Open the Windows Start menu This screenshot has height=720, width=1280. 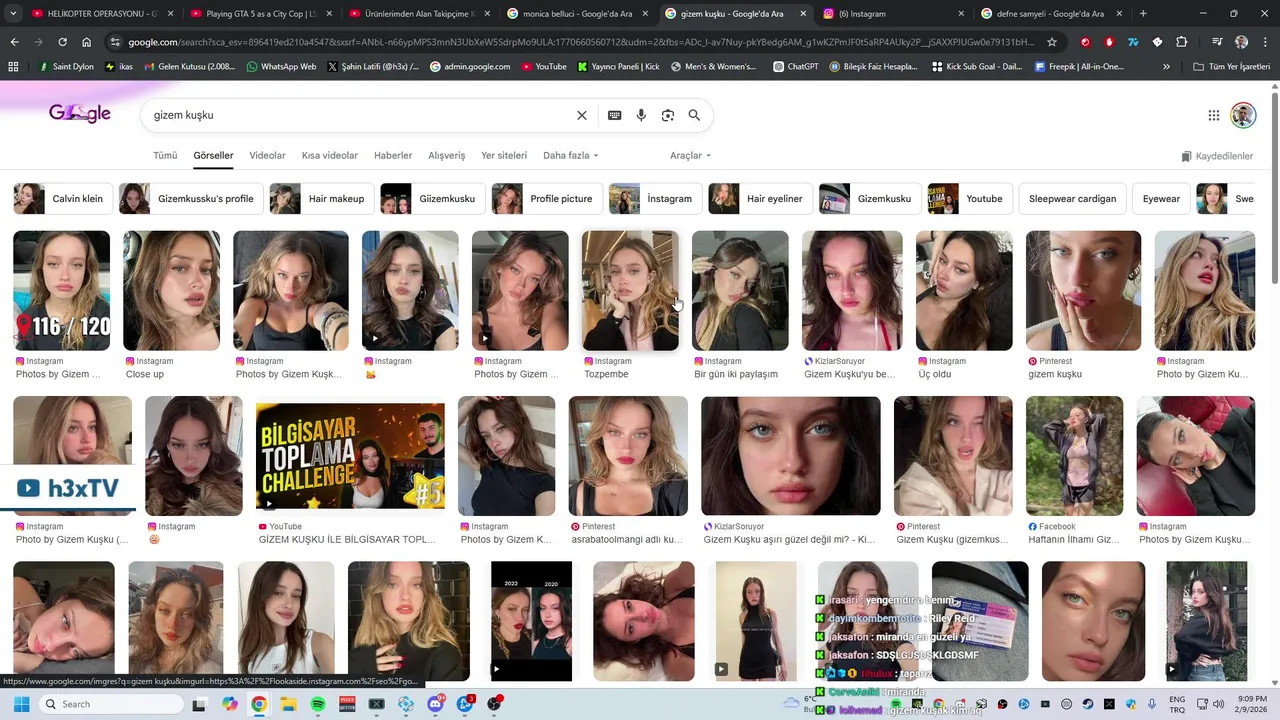click(21, 704)
